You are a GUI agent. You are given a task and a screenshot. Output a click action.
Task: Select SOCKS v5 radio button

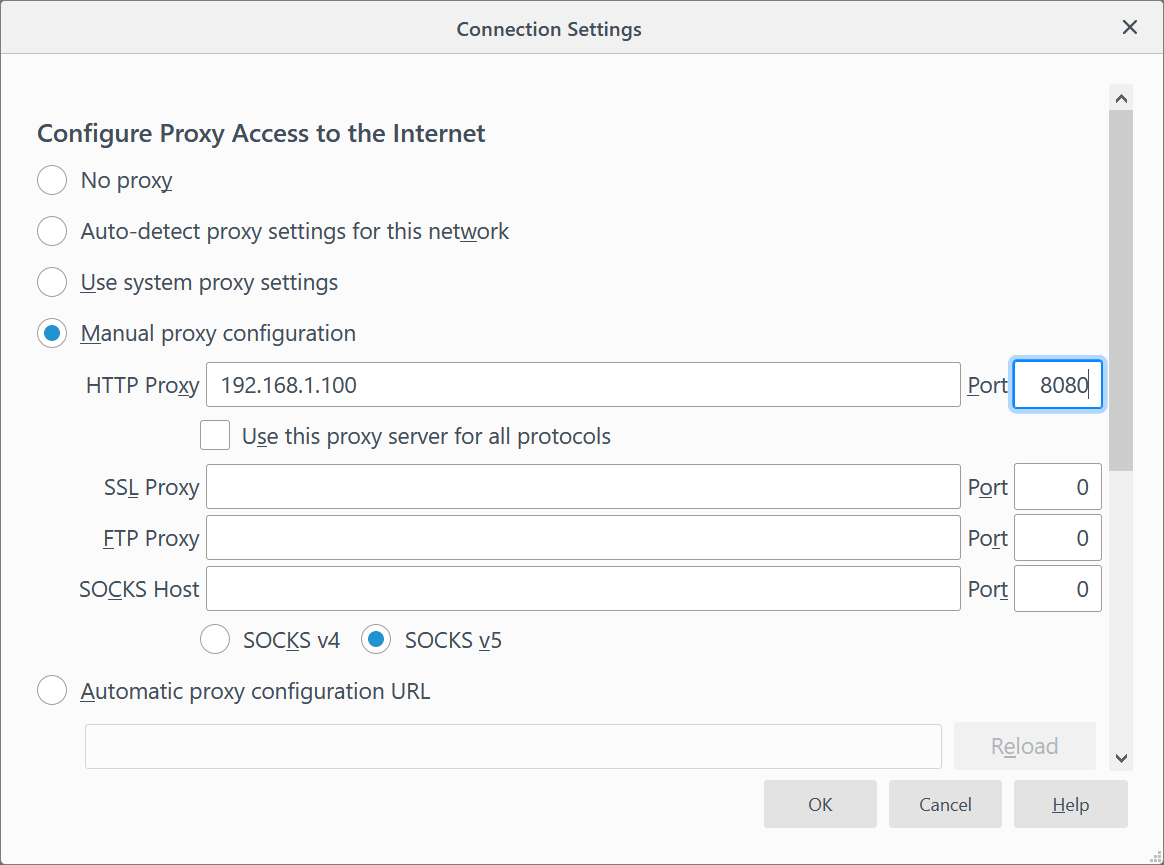[376, 640]
